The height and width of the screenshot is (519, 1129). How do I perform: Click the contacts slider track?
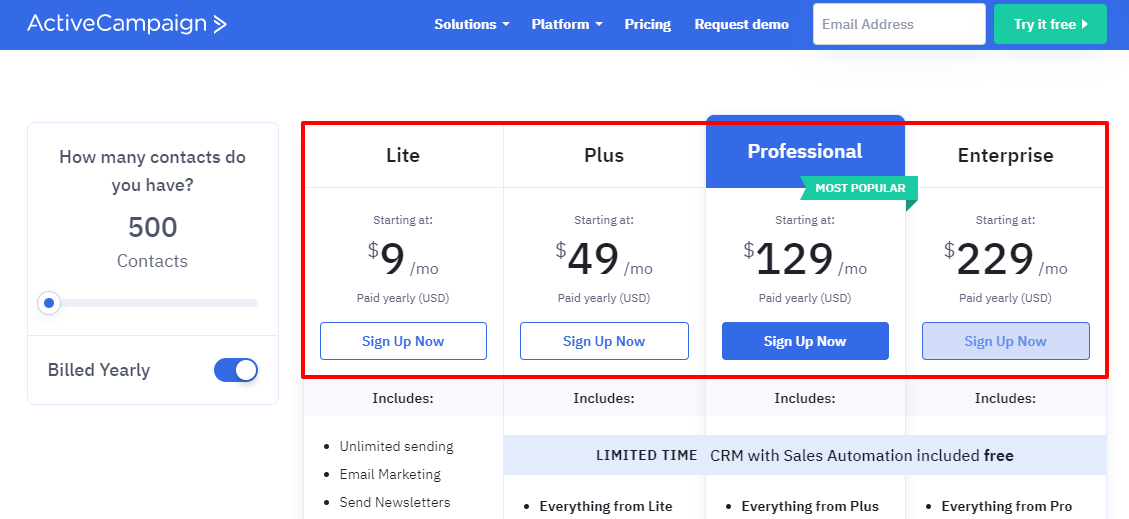coord(160,303)
